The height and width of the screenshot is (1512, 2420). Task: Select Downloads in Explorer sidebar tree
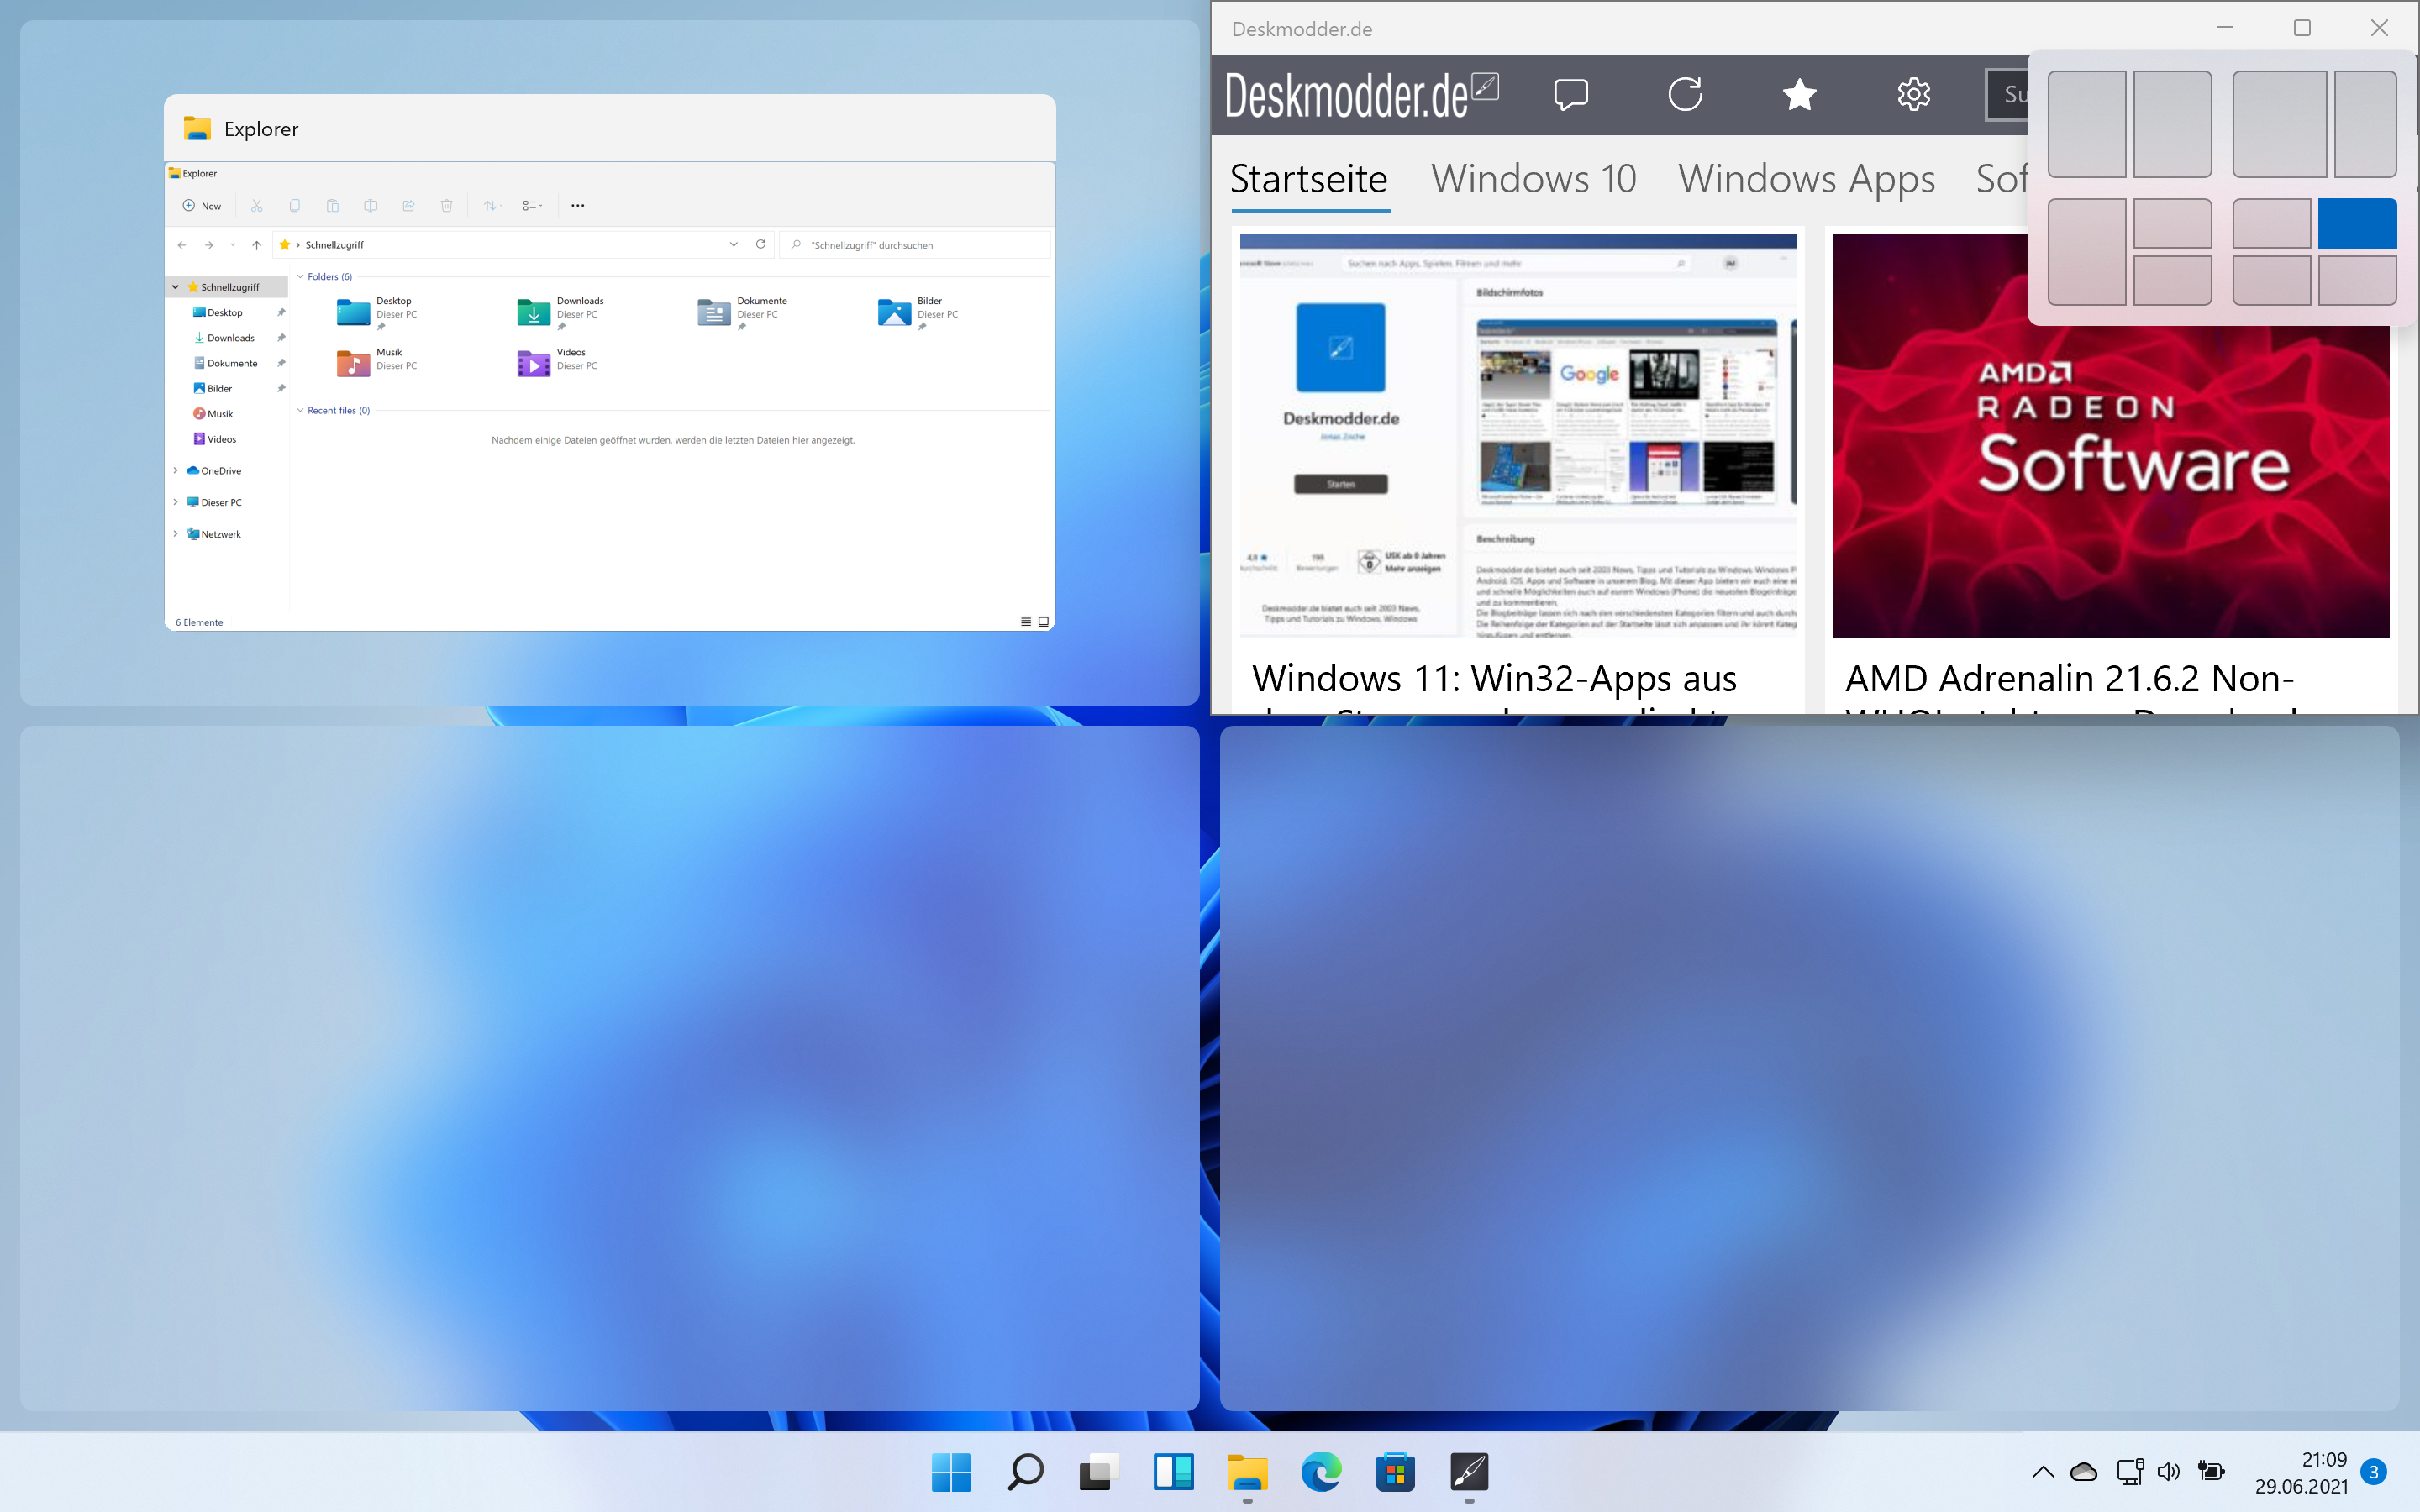[x=230, y=338]
